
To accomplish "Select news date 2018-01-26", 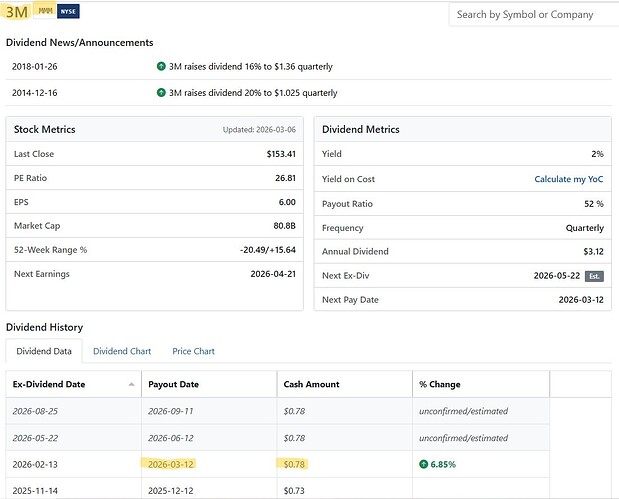I will (x=35, y=66).
